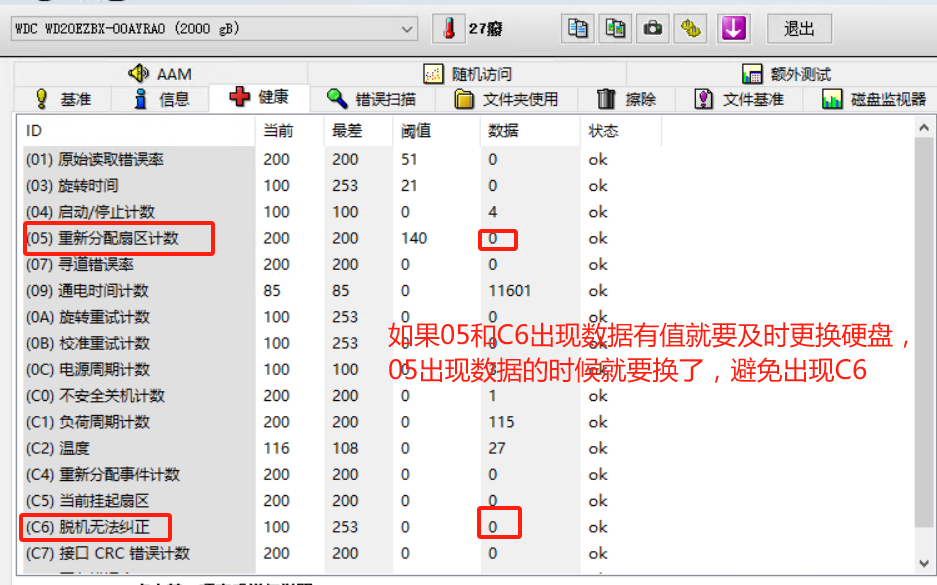
Task: Open the 文件基准 tab
Action: [x=739, y=99]
